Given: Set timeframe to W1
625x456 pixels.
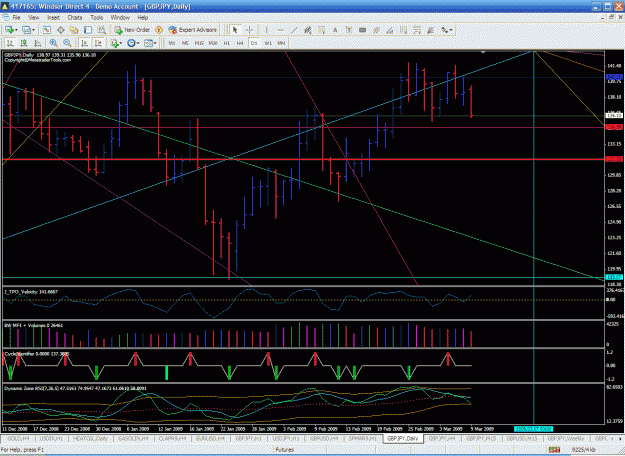Looking at the screenshot, I should click(268, 43).
